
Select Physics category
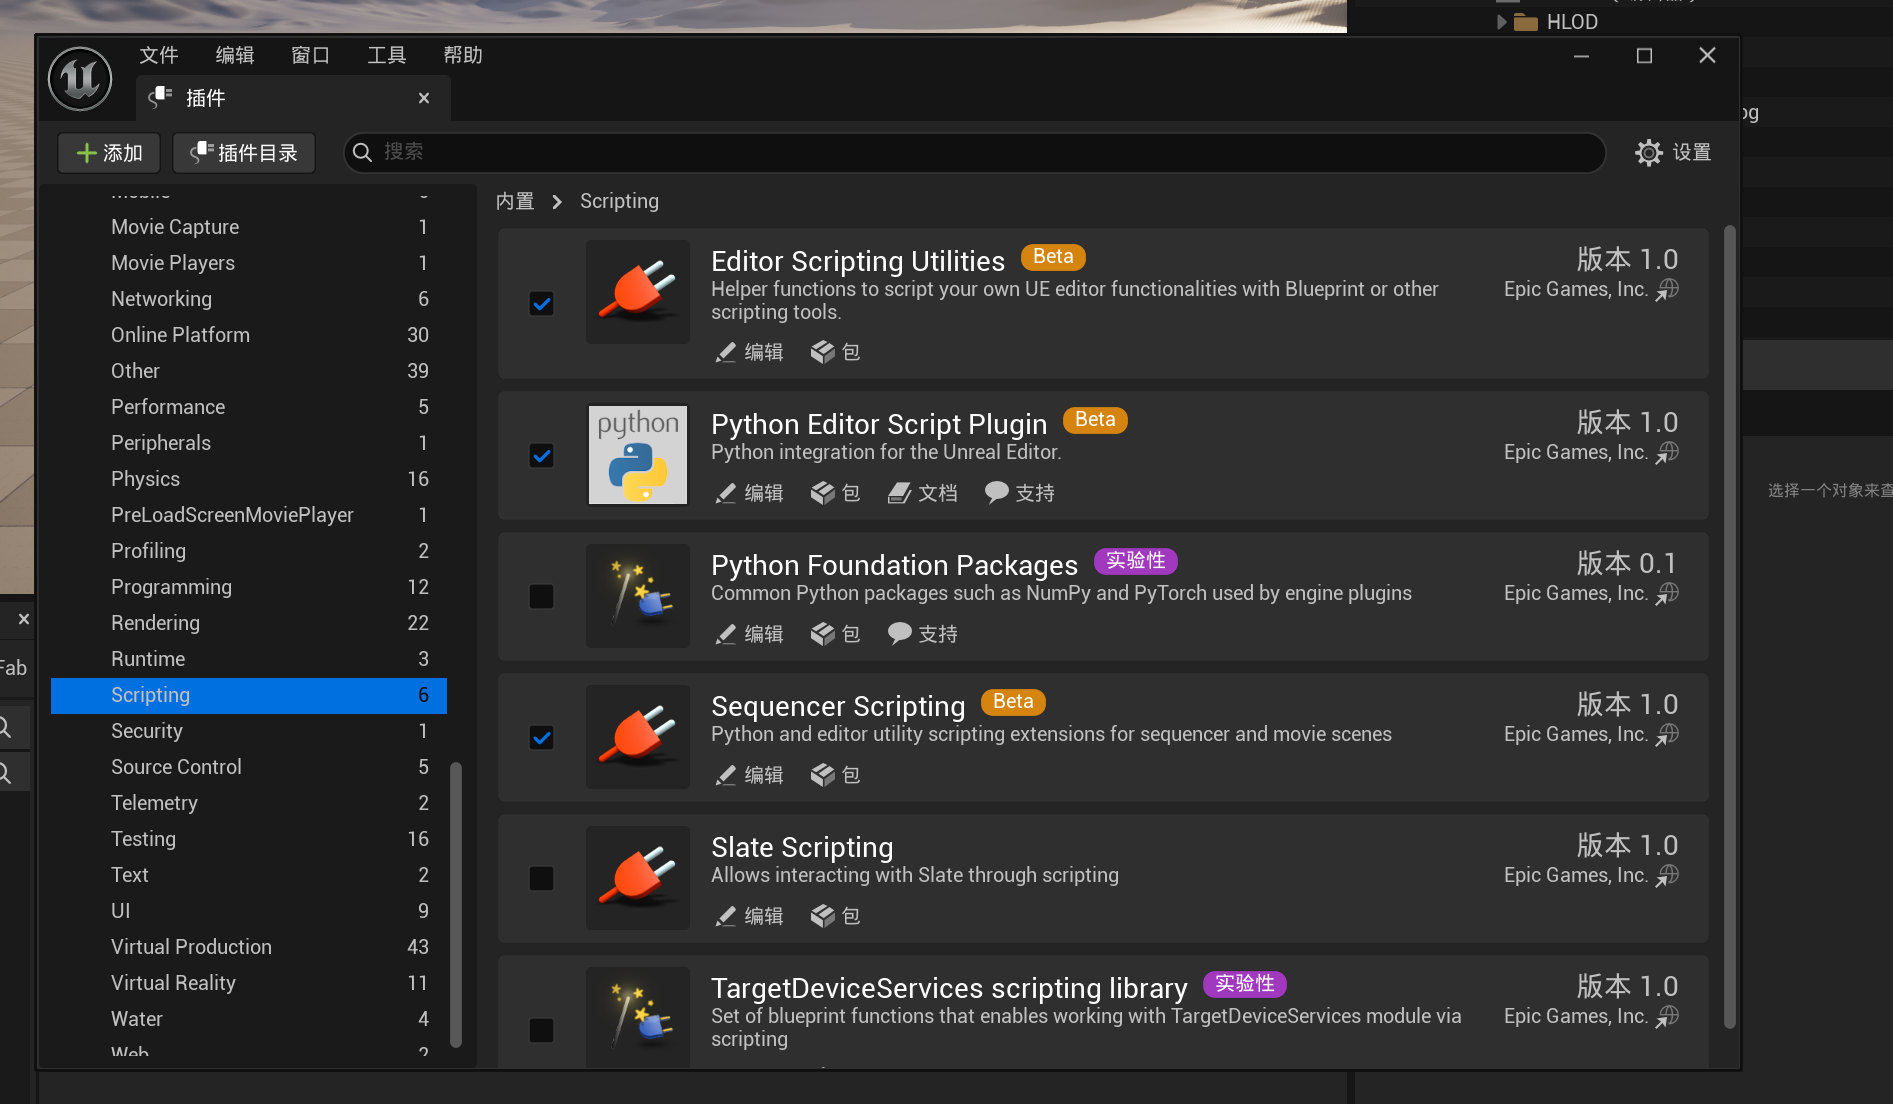click(249, 479)
